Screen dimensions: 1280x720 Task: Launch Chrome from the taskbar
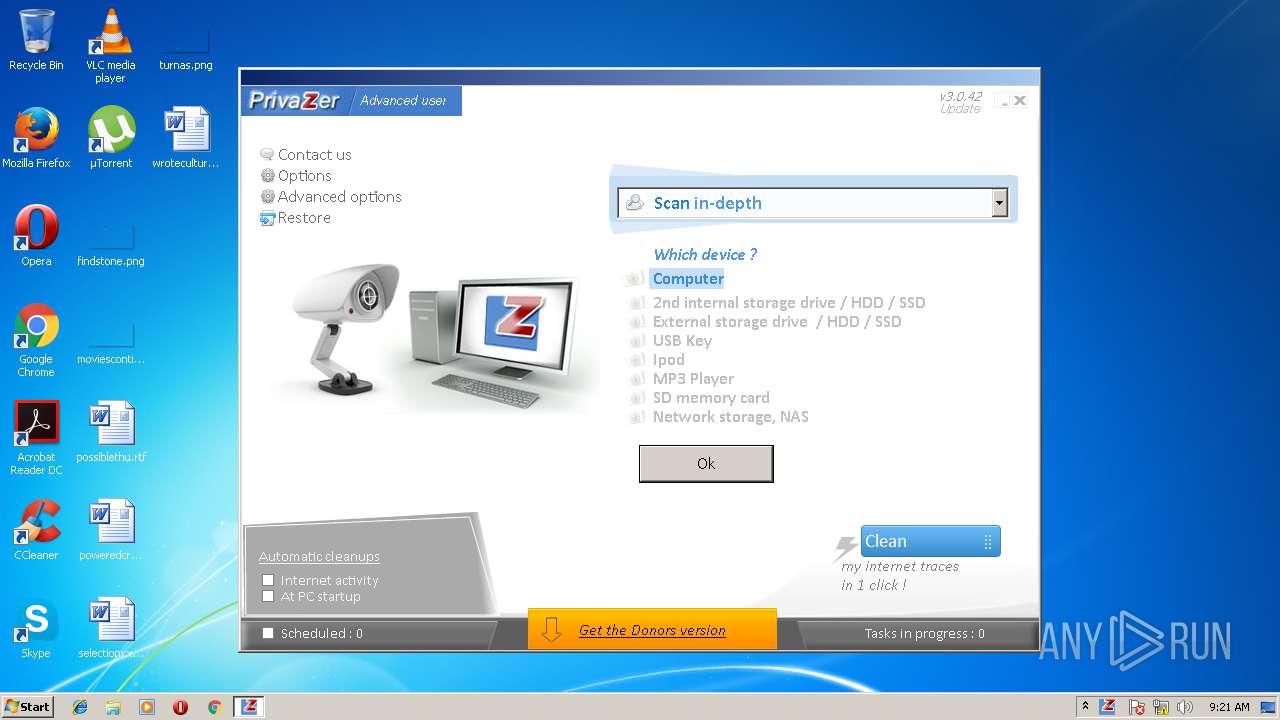214,707
